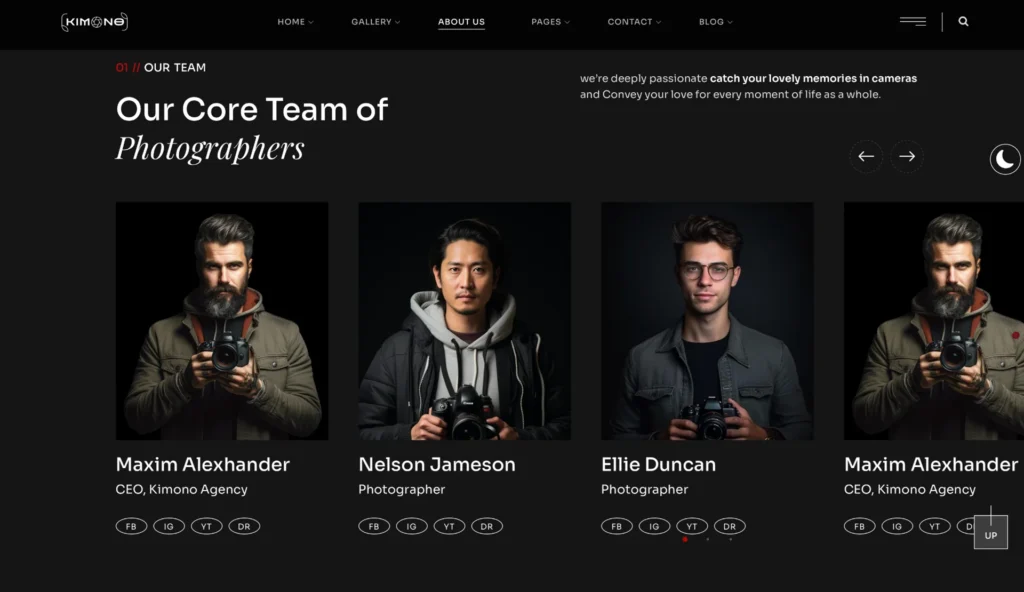
Task: Open the search magnifier icon
Action: click(x=963, y=21)
